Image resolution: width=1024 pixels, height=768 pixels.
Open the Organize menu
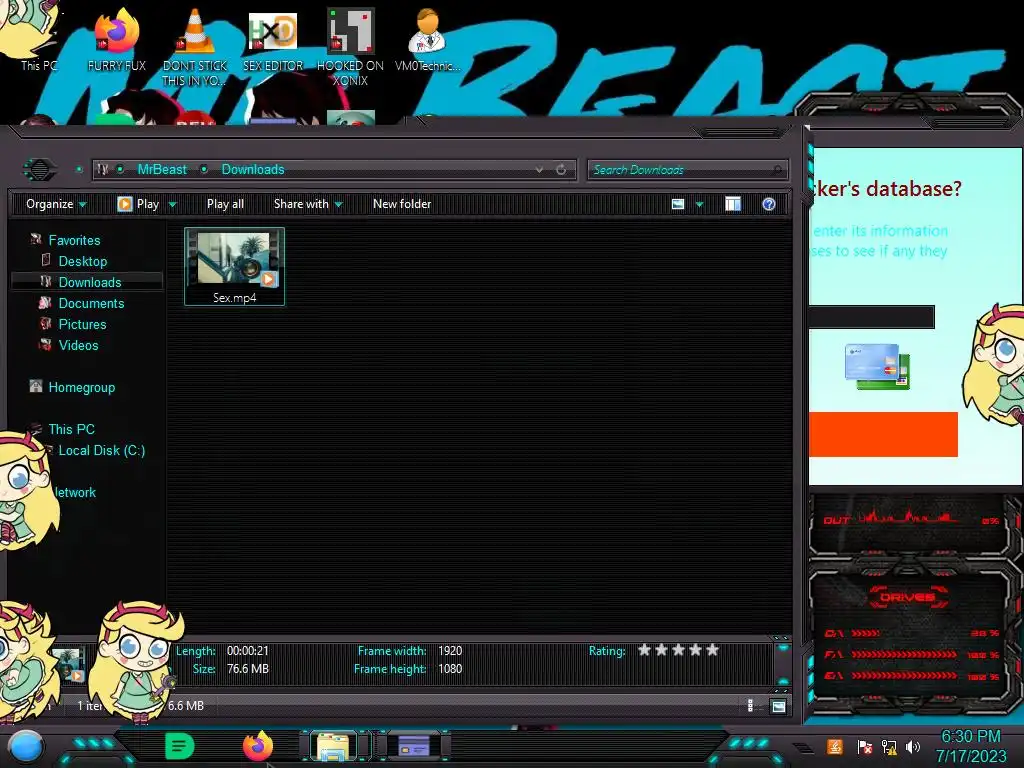(56, 204)
